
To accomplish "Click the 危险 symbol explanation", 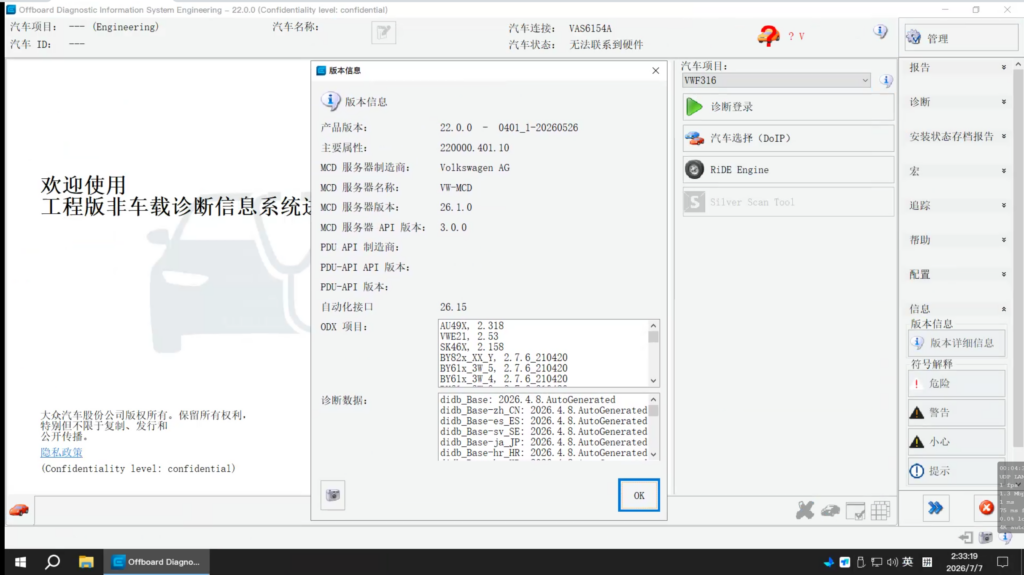I will tap(957, 384).
